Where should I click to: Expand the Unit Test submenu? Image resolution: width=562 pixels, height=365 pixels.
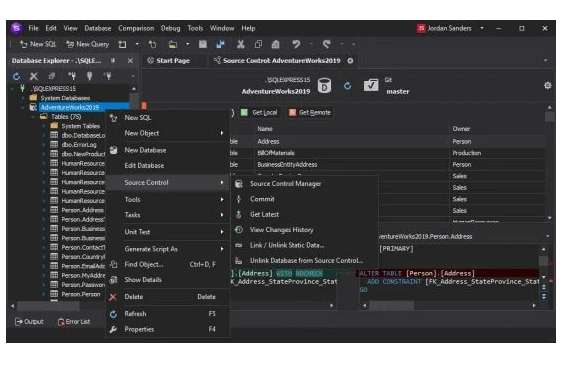(x=168, y=232)
